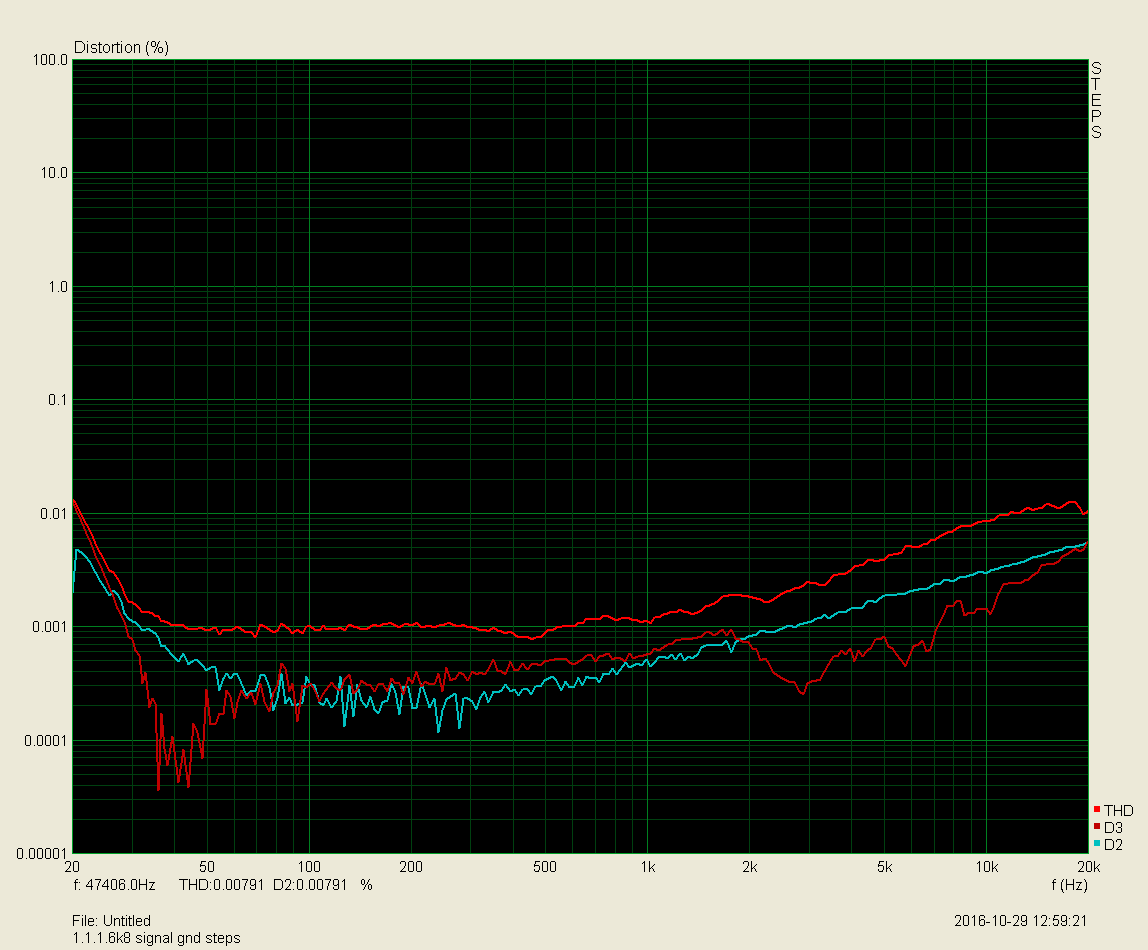
Task: Click the 10k frequency axis label
Action: pyautogui.click(x=986, y=867)
